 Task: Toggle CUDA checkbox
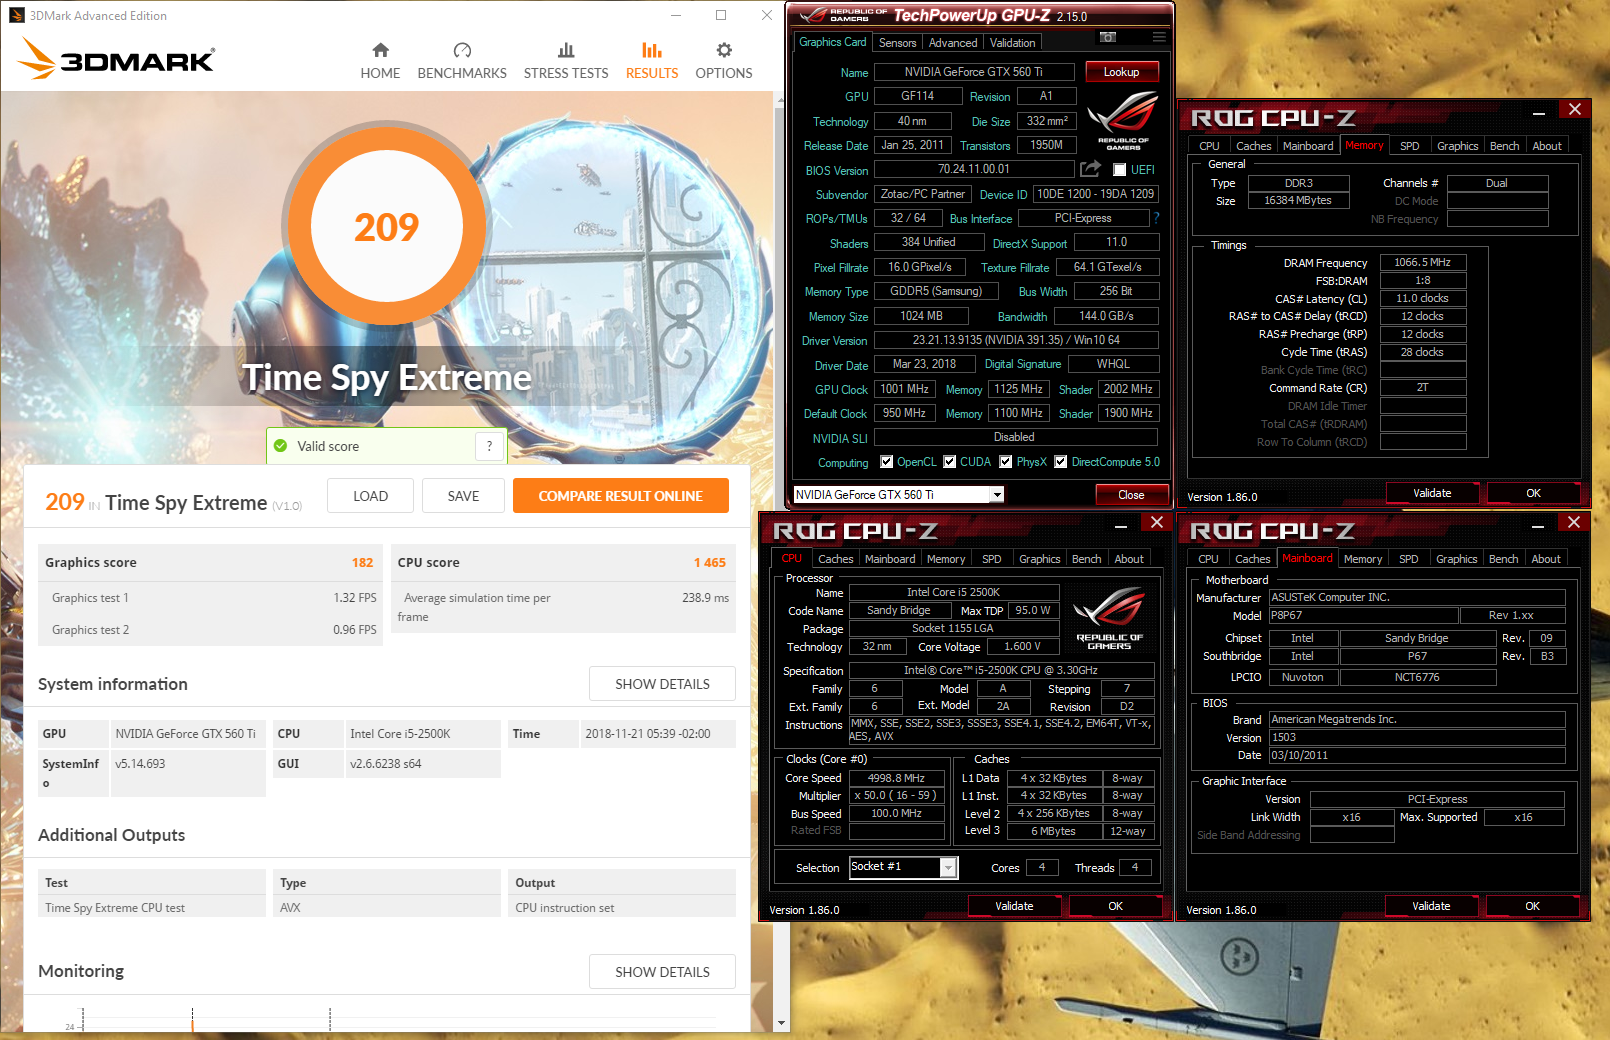(949, 462)
